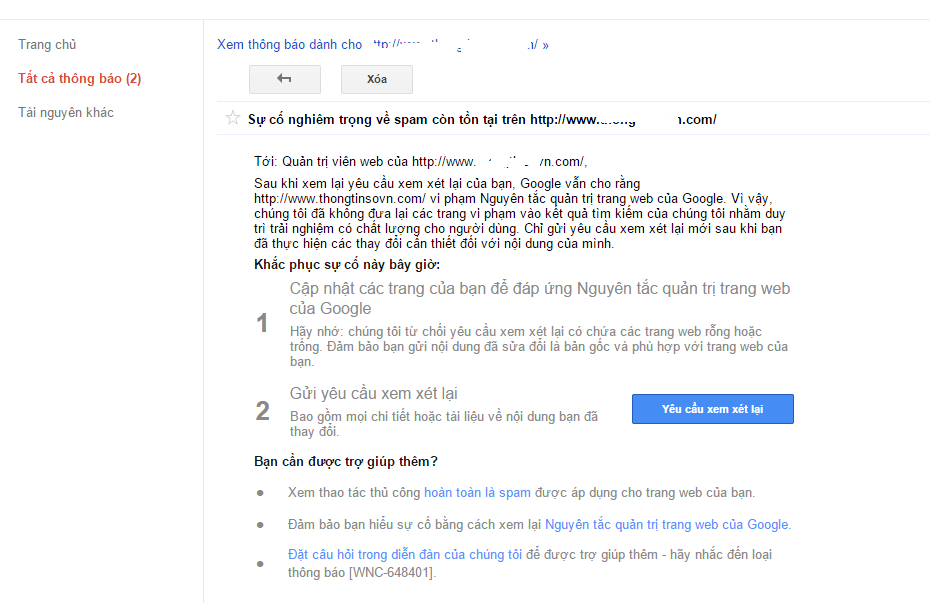Click the Yêu cầu xem xét lại button
This screenshot has height=603, width=930.
click(712, 409)
